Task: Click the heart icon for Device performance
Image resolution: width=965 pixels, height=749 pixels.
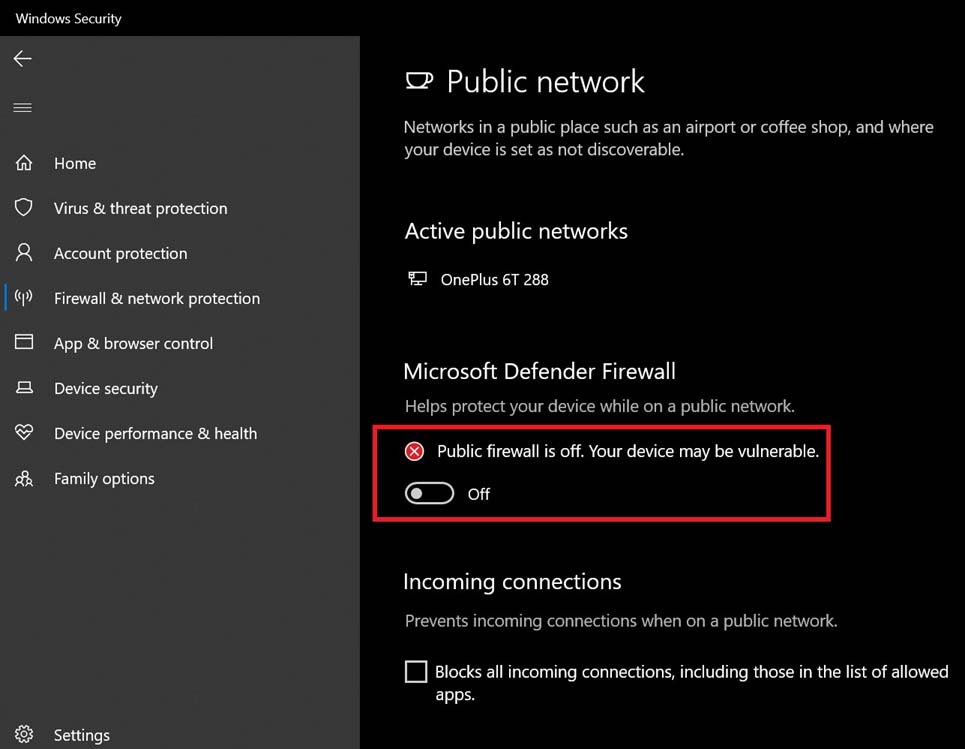Action: point(24,432)
